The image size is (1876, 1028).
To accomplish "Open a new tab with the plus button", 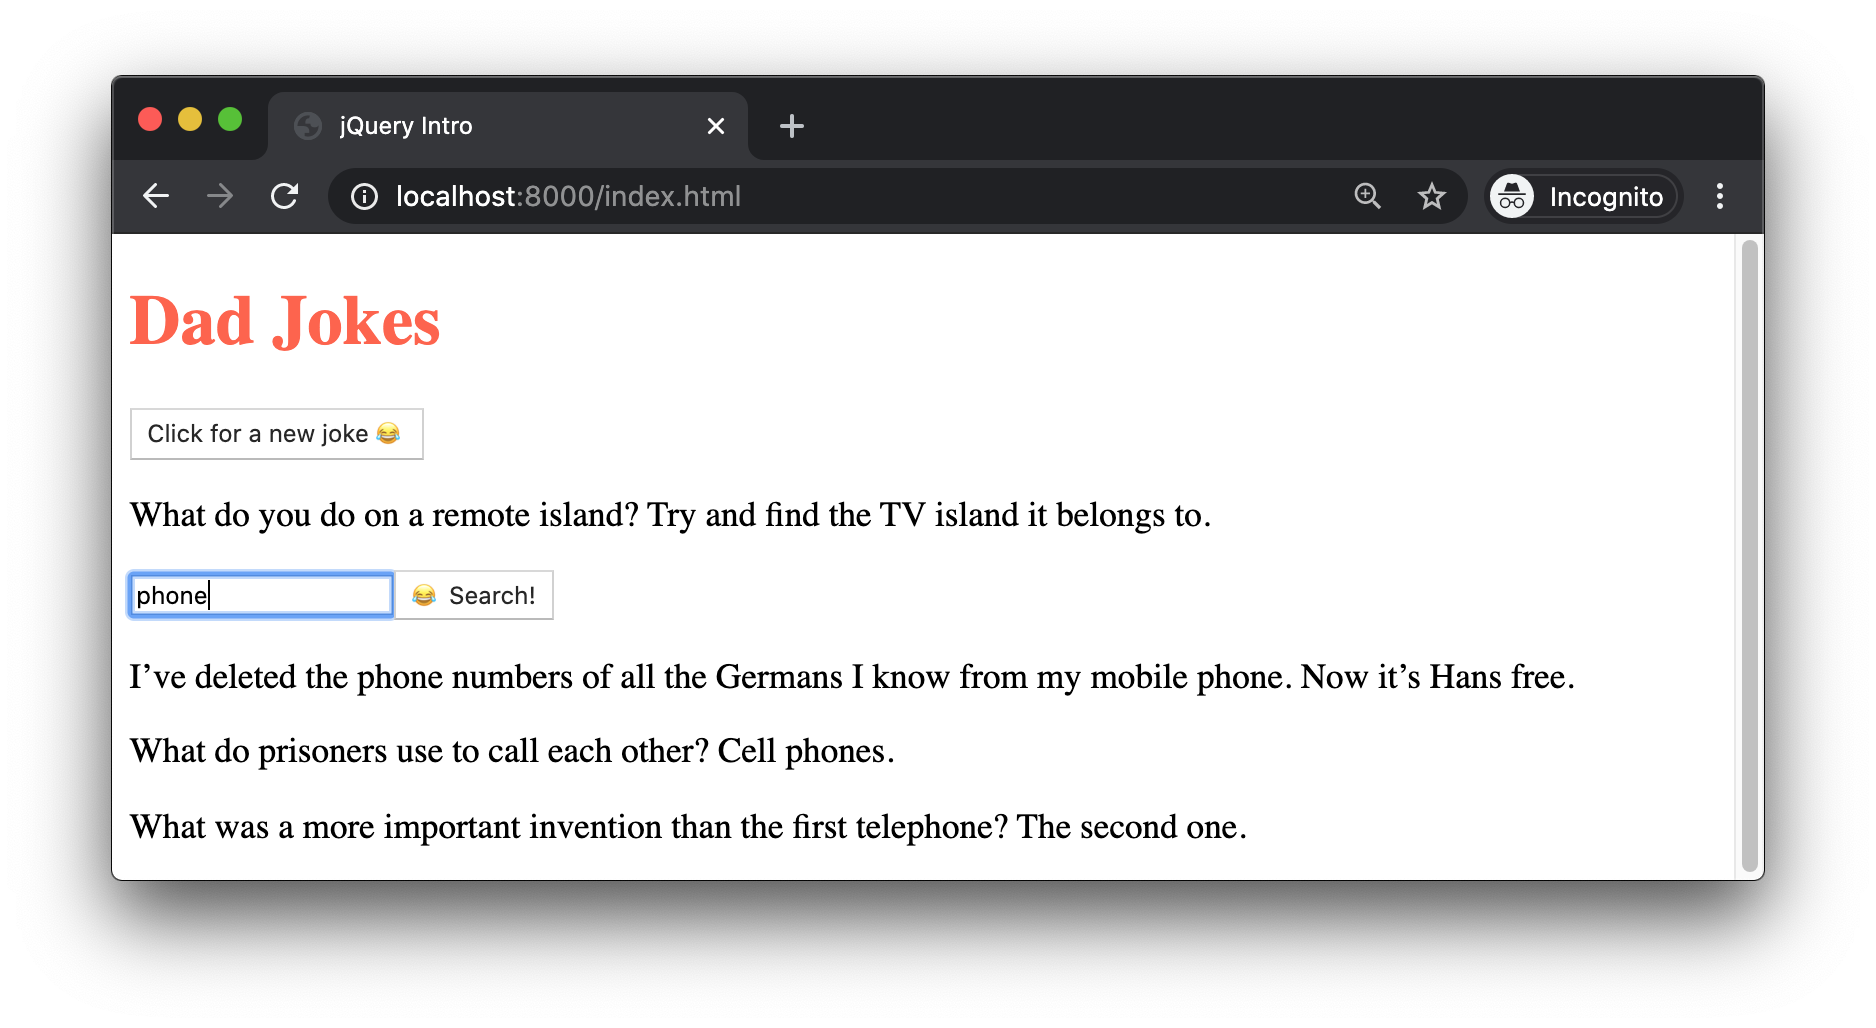I will [791, 126].
